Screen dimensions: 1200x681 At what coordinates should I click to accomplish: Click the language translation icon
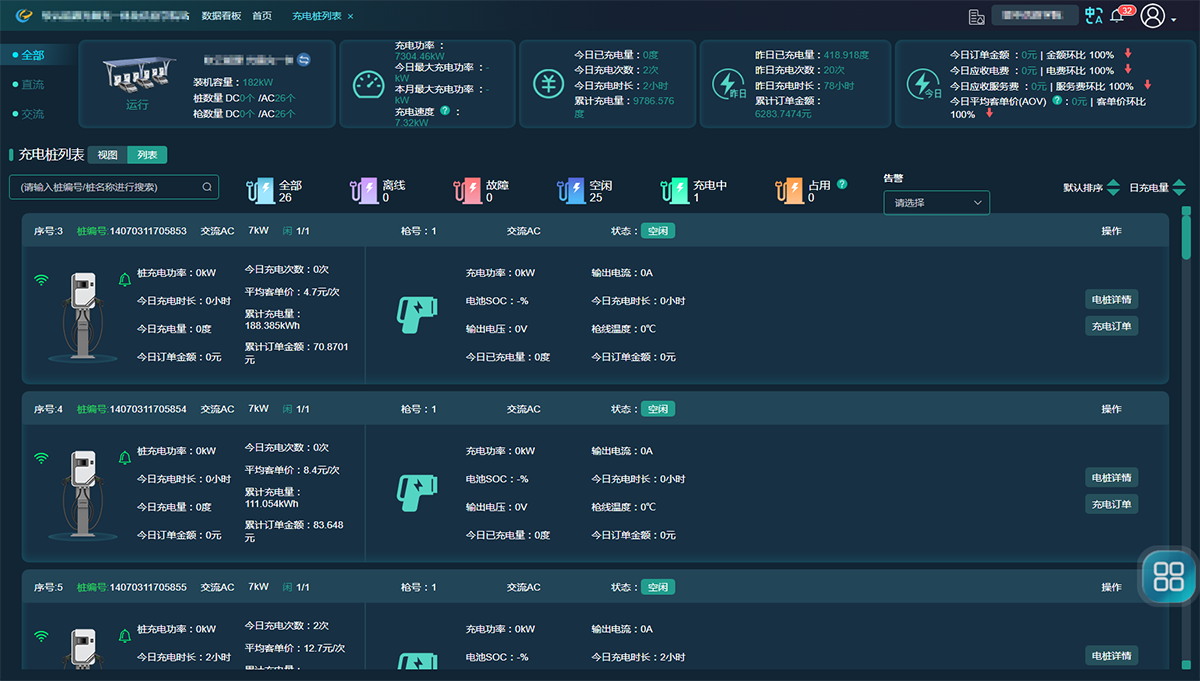tap(1094, 16)
